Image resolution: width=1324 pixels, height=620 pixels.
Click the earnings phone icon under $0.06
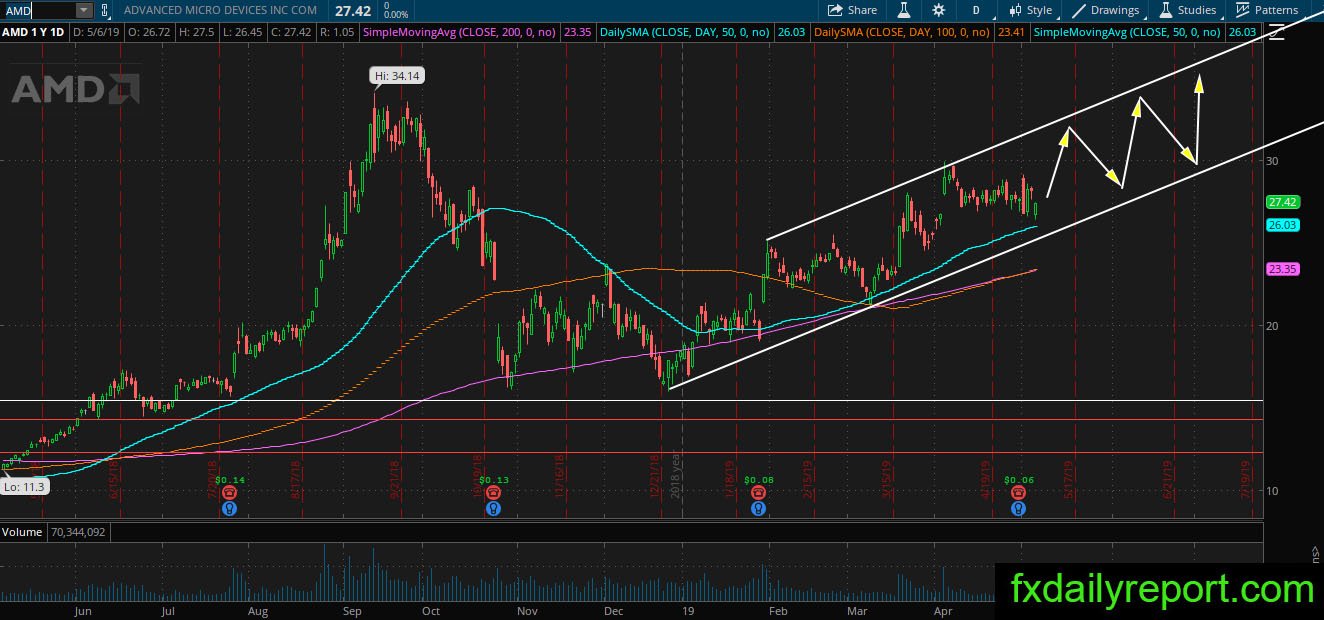[x=1018, y=493]
